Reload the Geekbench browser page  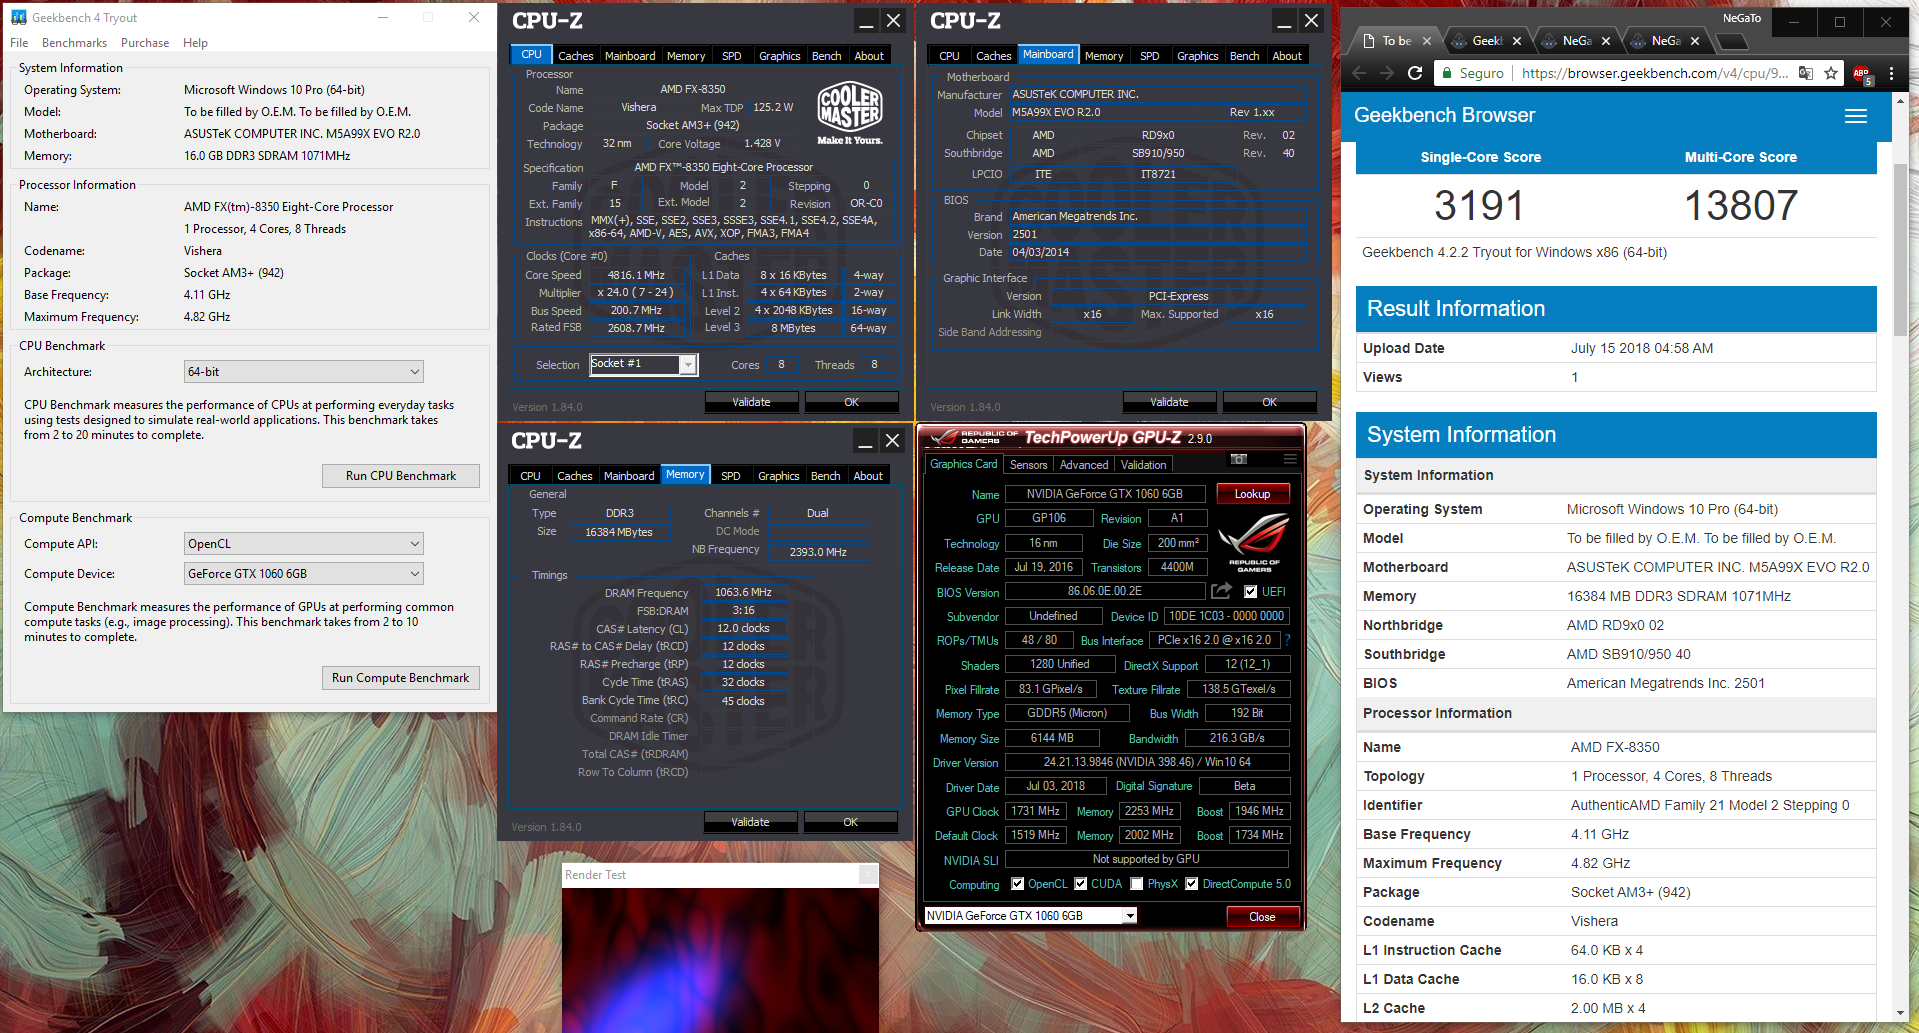pyautogui.click(x=1414, y=73)
